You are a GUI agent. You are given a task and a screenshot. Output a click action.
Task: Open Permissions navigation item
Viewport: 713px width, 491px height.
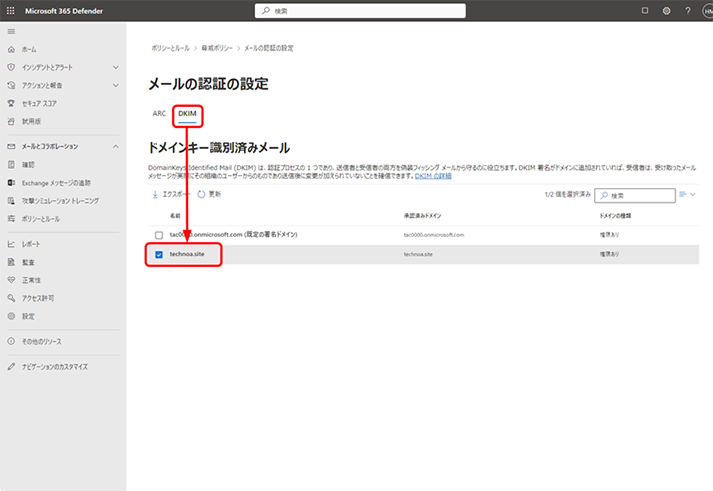pos(38,298)
